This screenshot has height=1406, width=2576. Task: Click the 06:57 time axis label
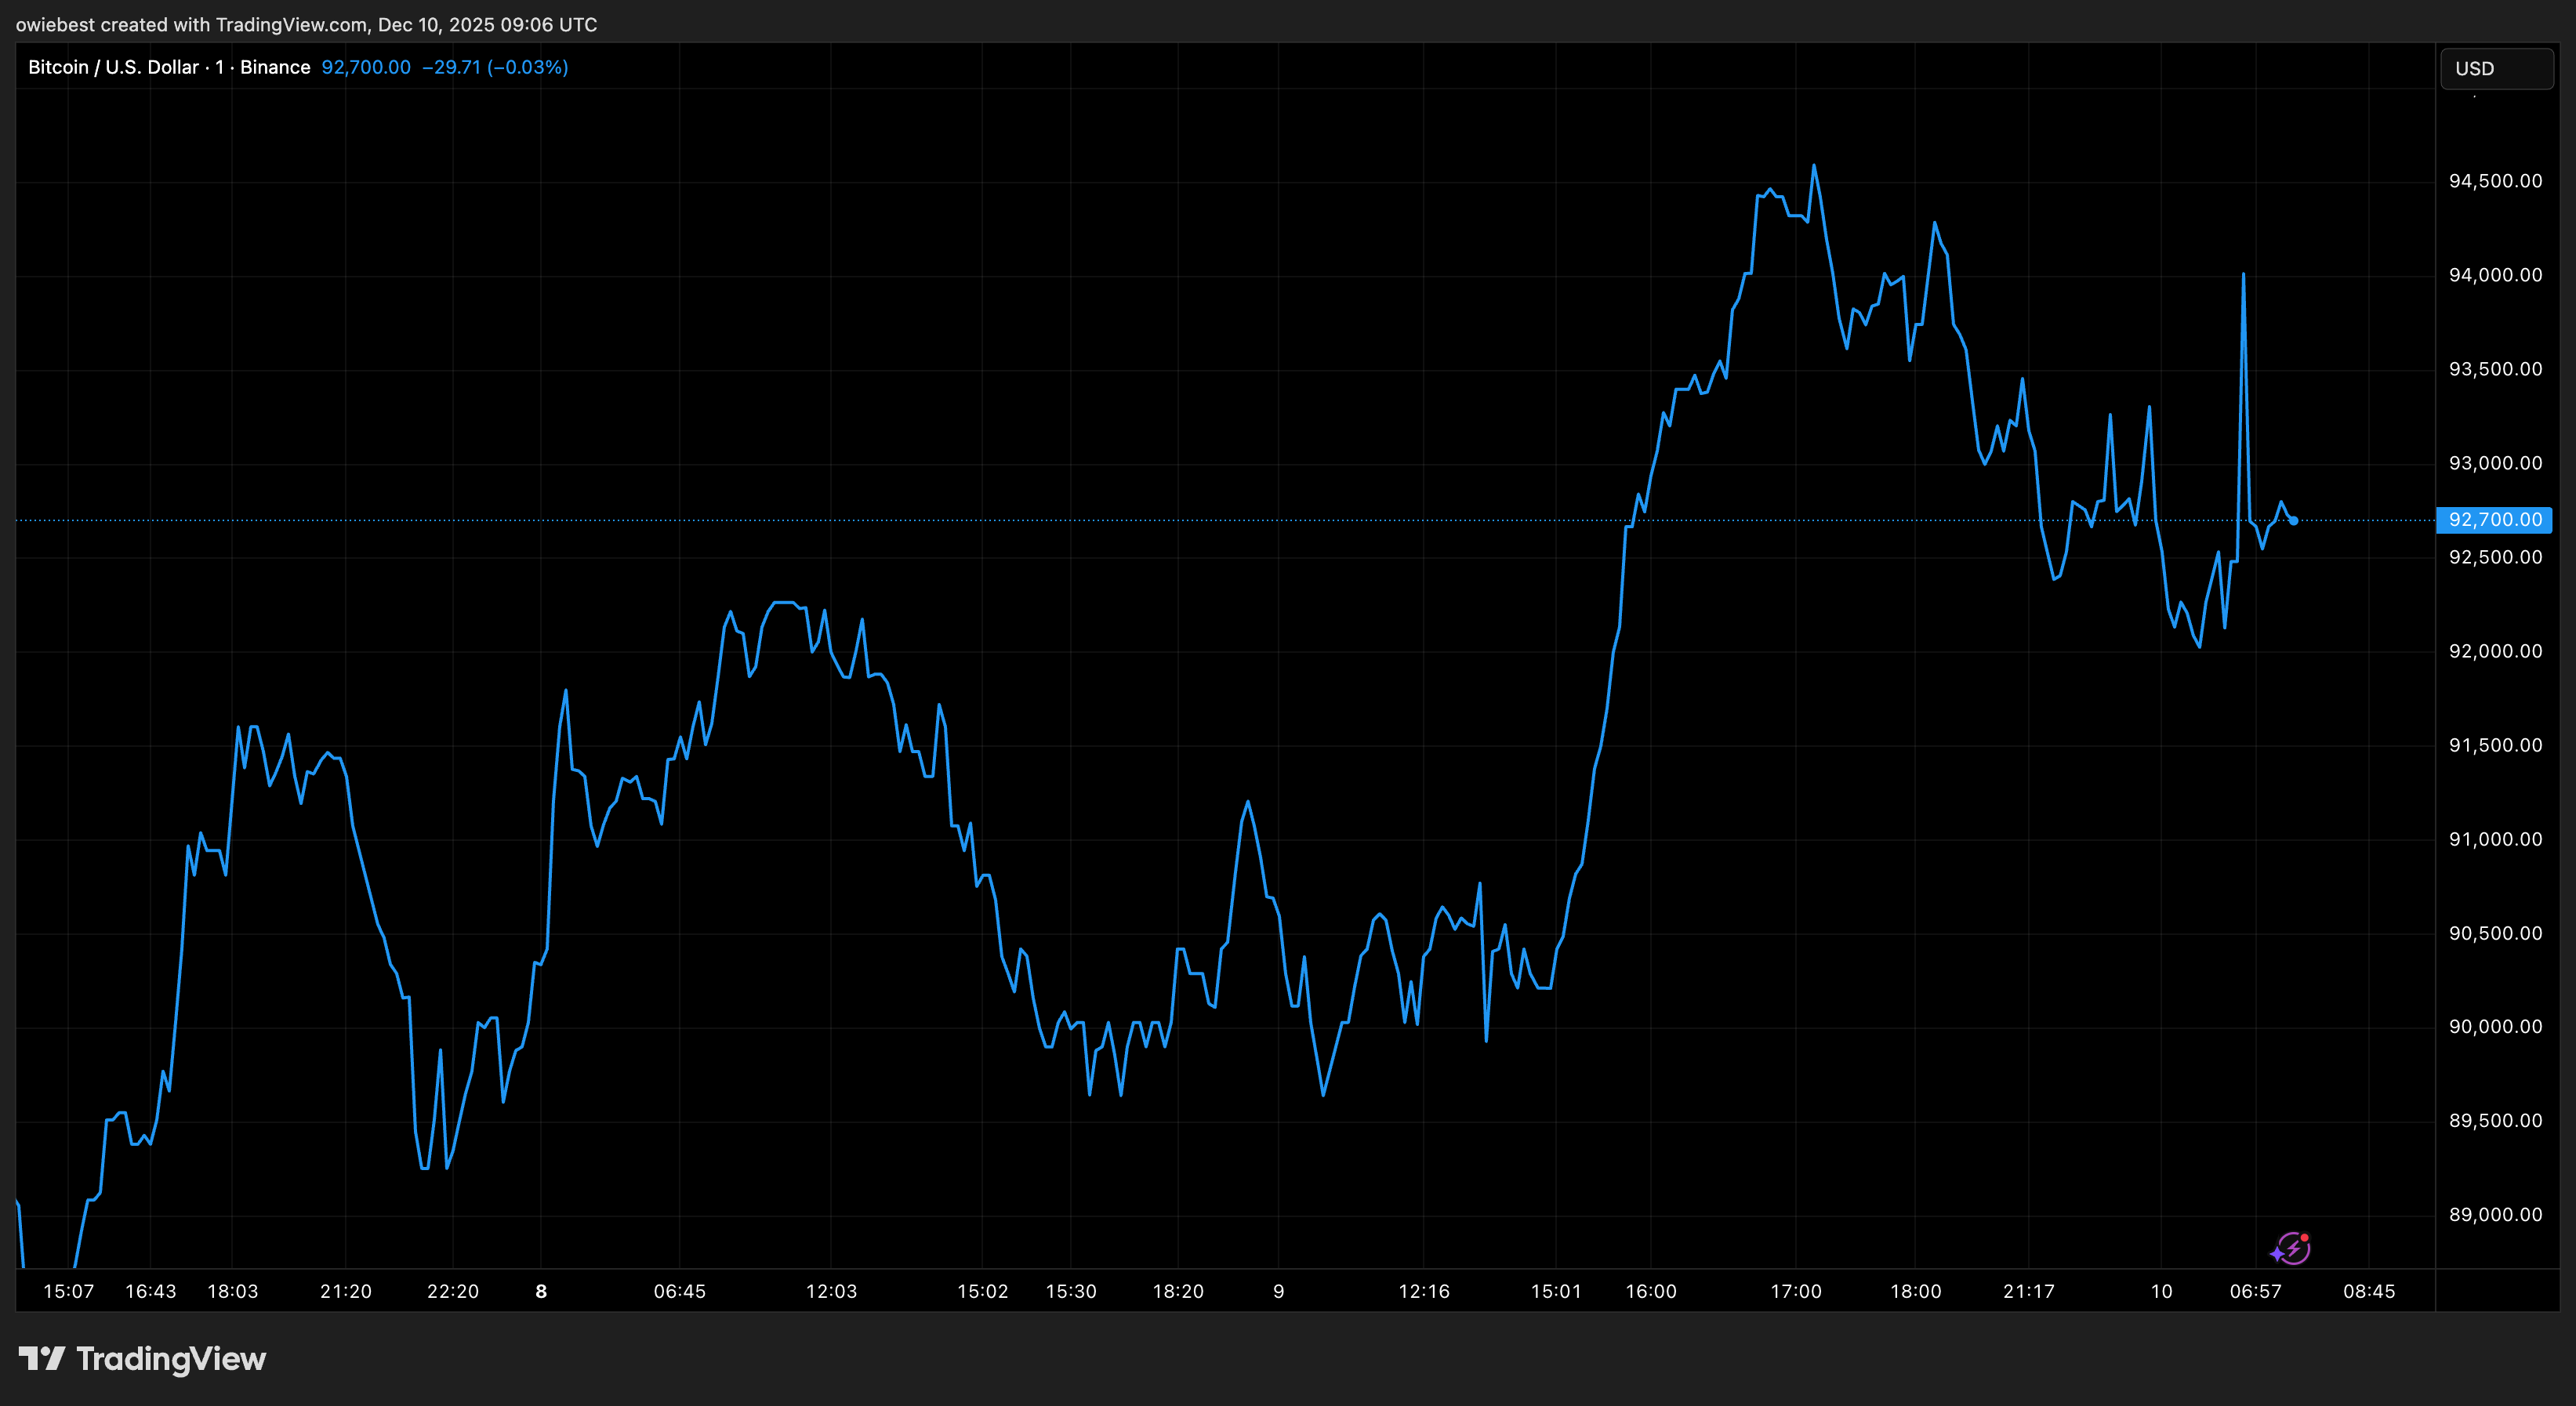click(2255, 1291)
